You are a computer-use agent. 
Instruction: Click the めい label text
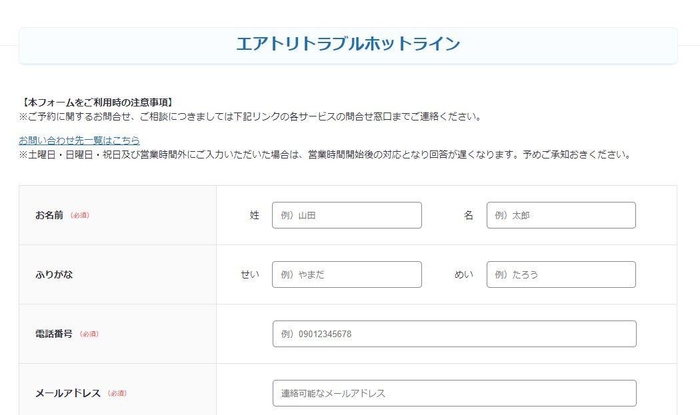coord(464,274)
